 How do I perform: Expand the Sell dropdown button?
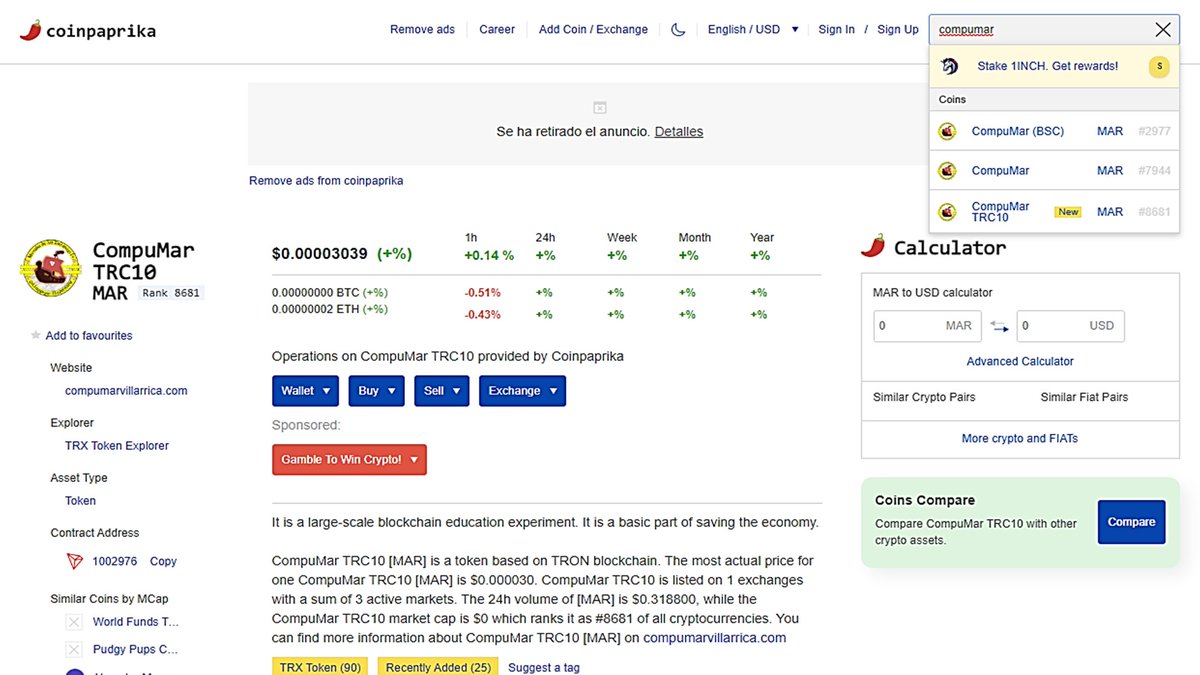tap(442, 391)
